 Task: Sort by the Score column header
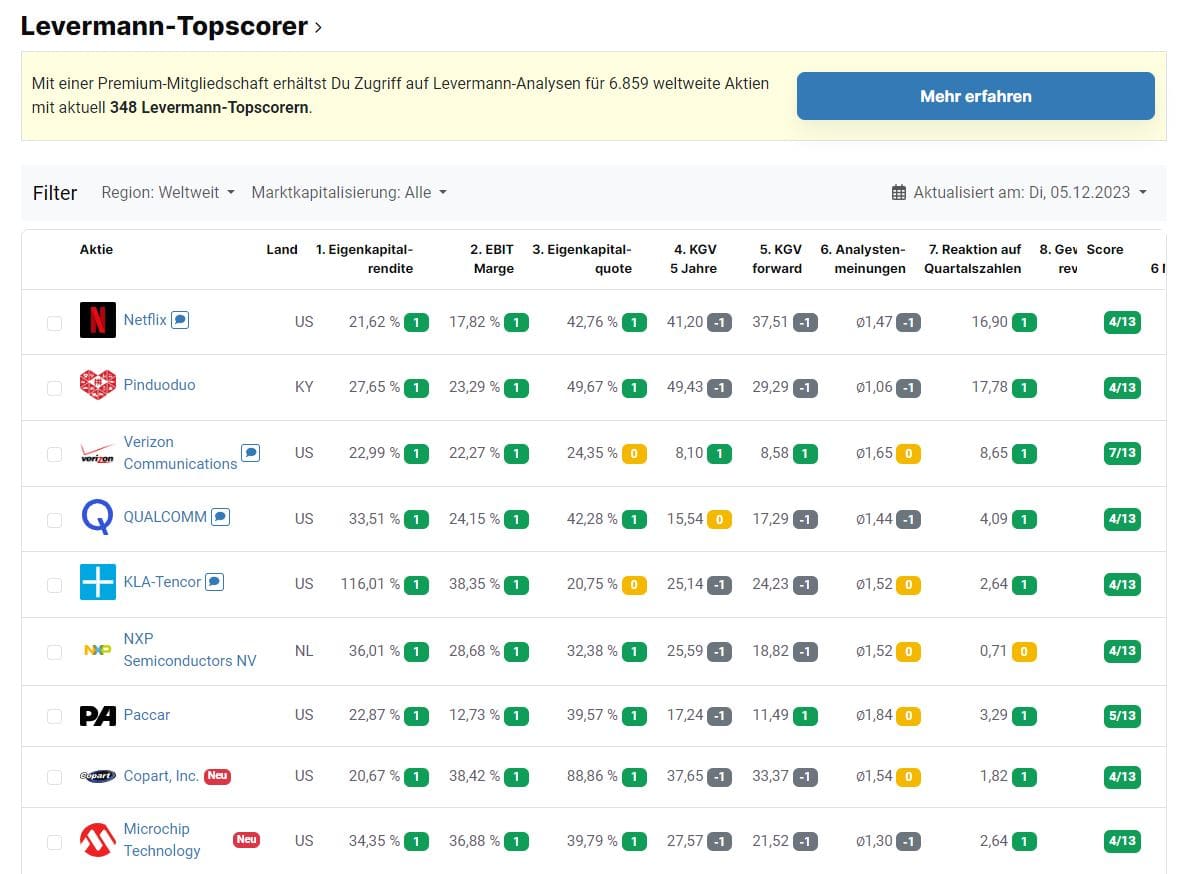[1105, 249]
